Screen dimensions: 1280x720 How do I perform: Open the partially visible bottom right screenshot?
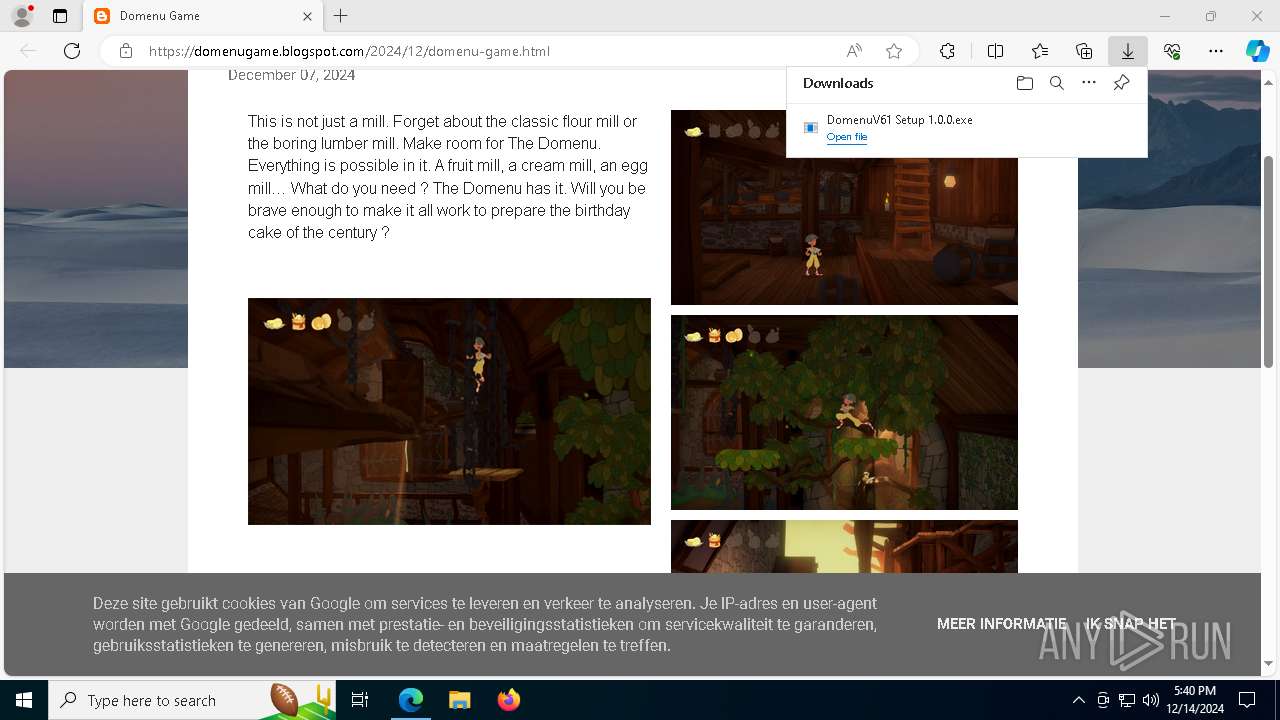[844, 546]
